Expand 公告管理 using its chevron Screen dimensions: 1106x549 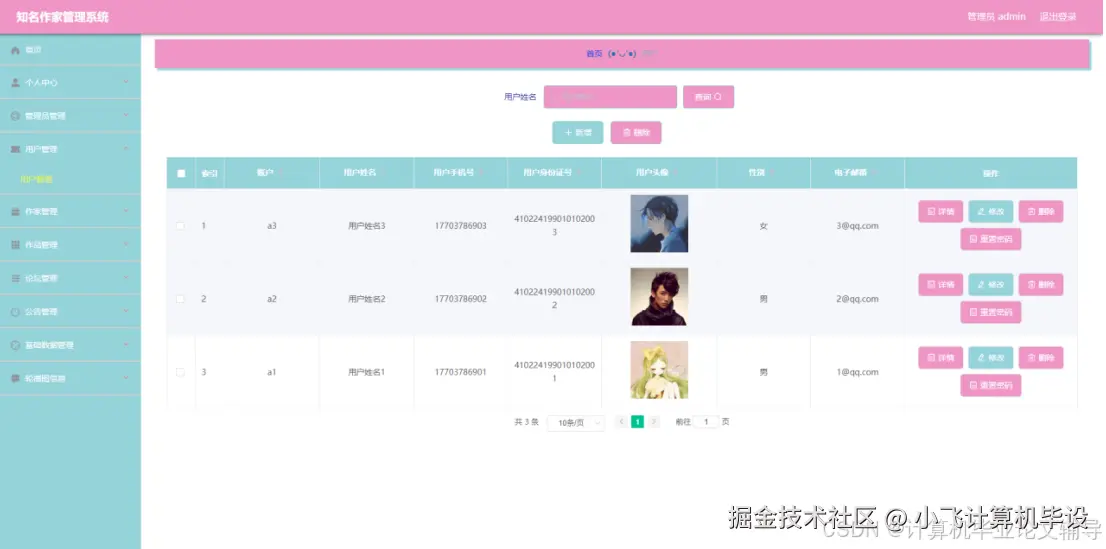coord(126,311)
